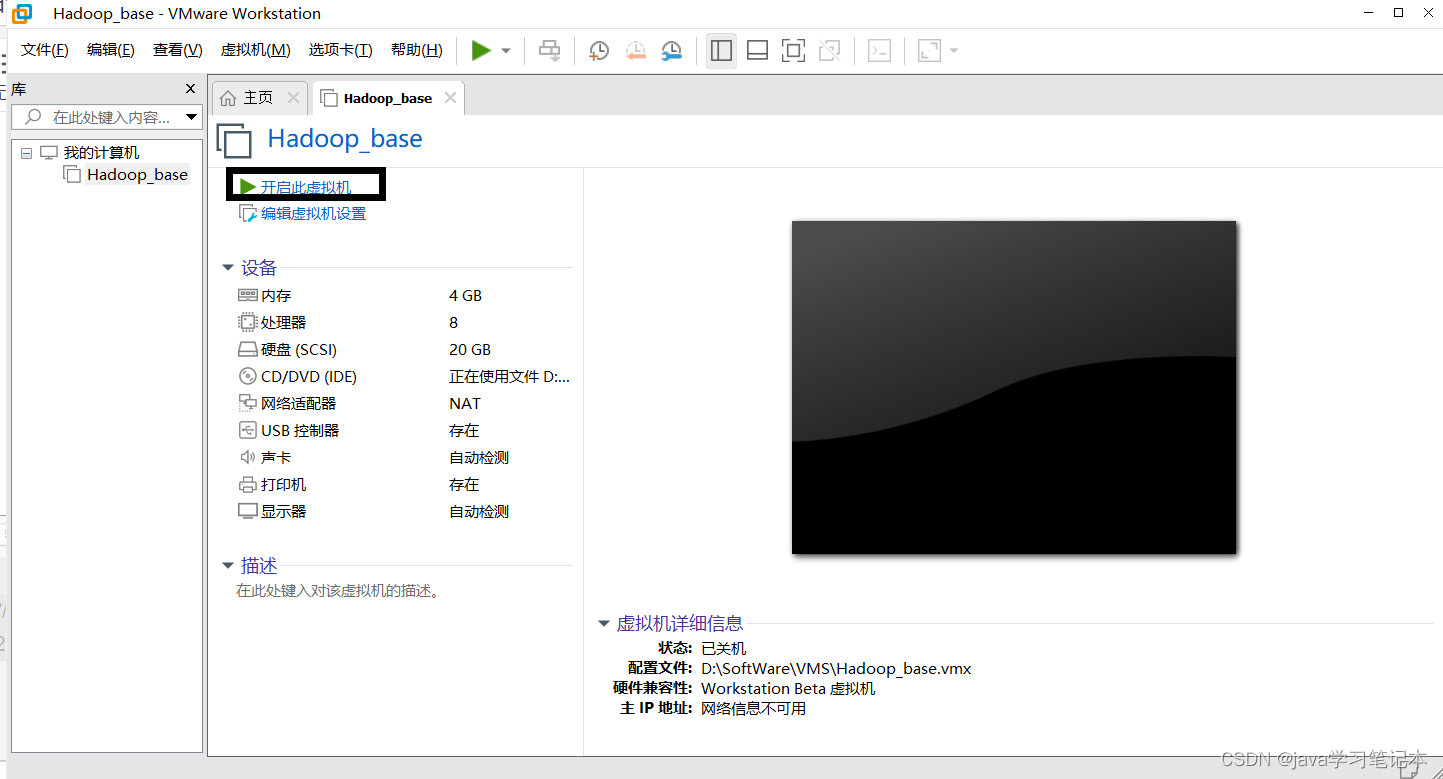Click the revert to snapshot icon
The height and width of the screenshot is (779, 1443).
635,50
